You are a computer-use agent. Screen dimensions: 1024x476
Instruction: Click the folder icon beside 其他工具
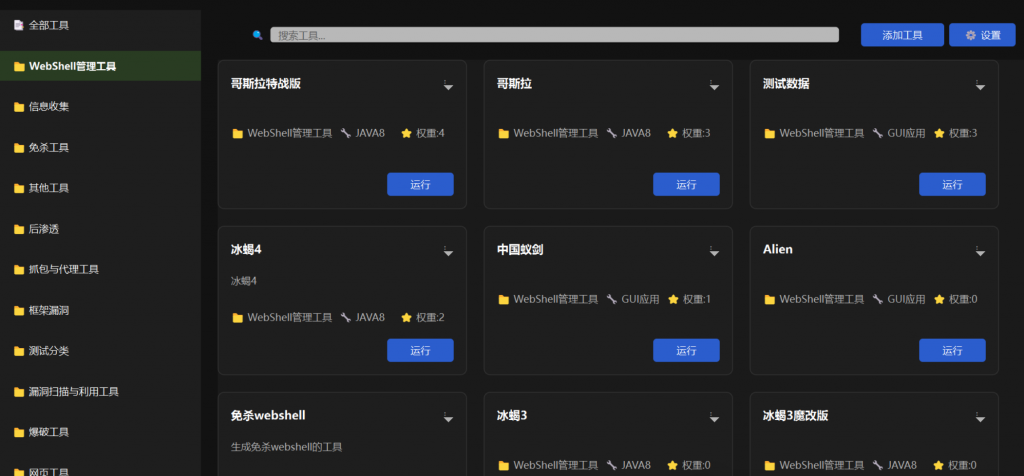click(x=19, y=189)
